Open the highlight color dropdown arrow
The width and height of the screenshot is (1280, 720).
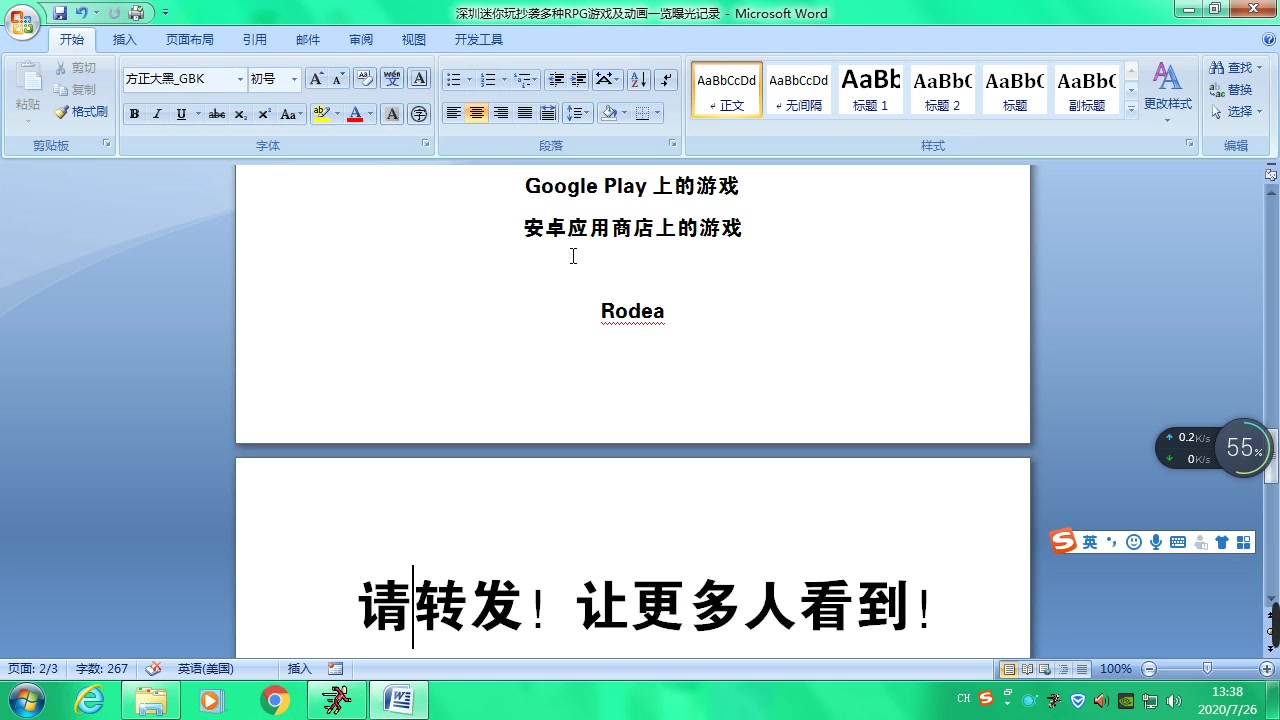point(337,114)
